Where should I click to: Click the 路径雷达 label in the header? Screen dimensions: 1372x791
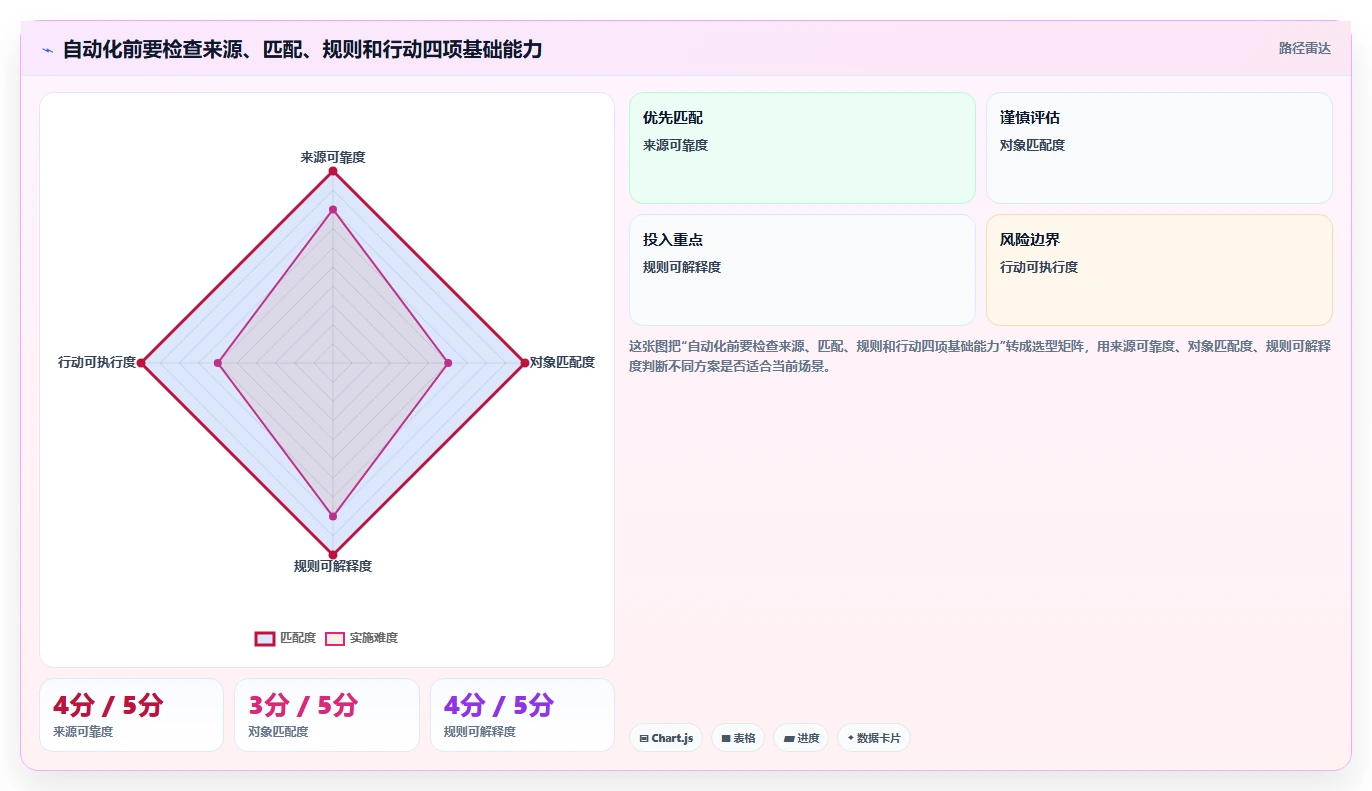coord(1305,48)
